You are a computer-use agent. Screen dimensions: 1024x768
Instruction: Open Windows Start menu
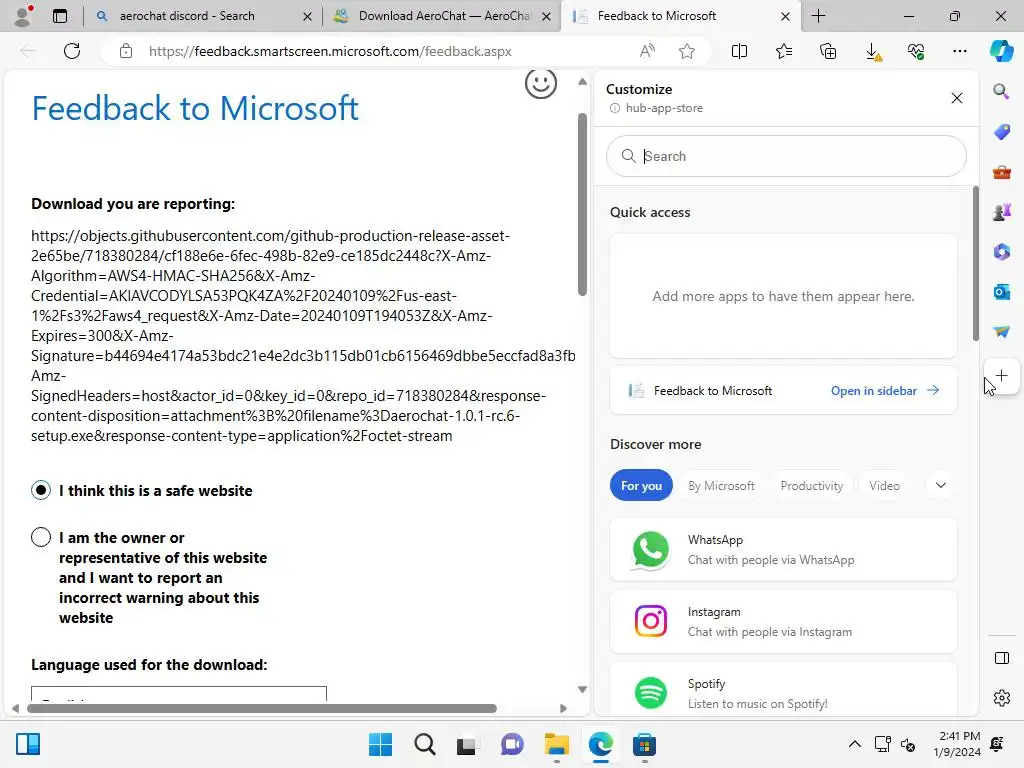tap(380, 744)
